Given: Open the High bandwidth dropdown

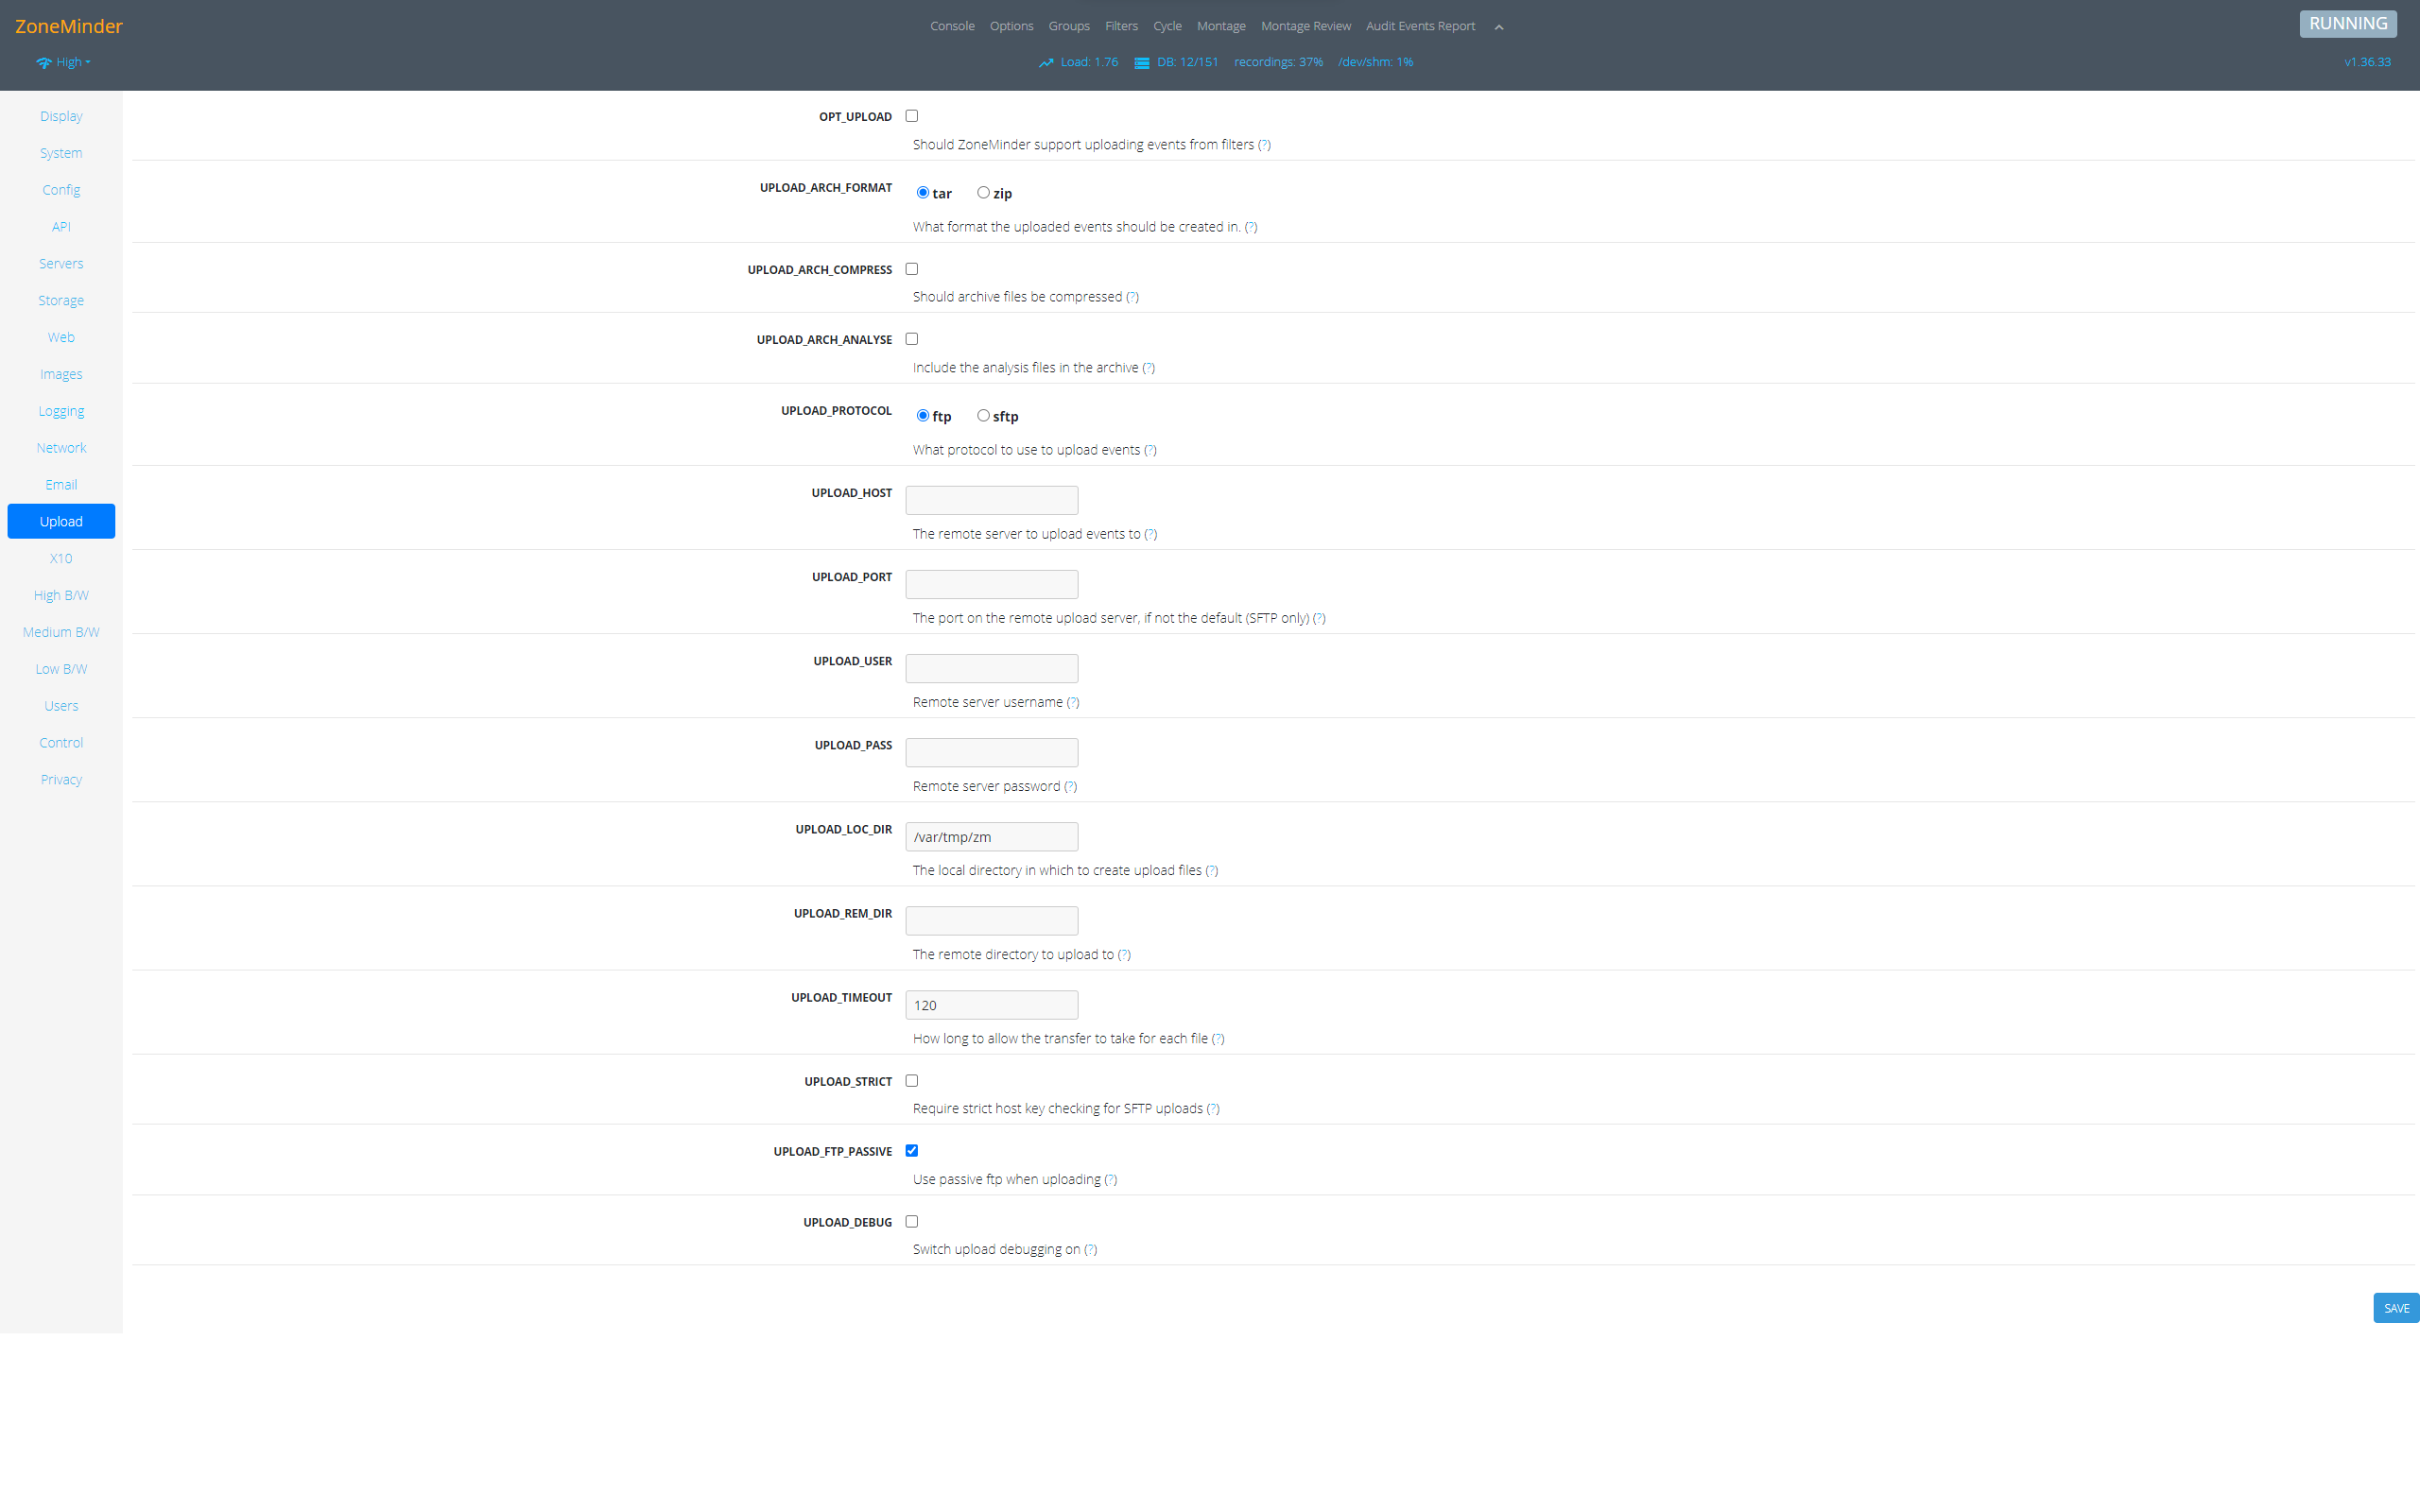Looking at the screenshot, I should coord(70,62).
